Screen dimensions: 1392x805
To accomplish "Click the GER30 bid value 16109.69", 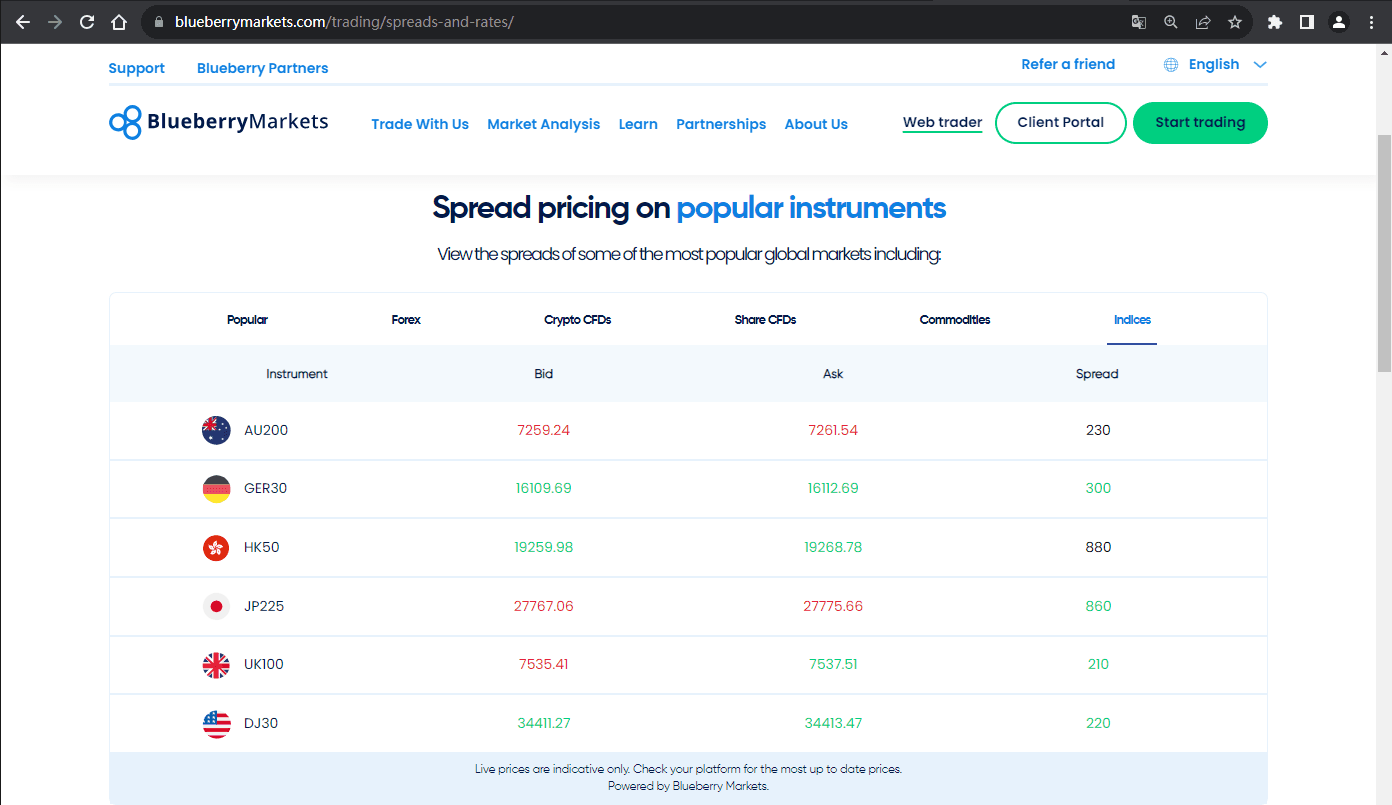I will click(x=544, y=489).
